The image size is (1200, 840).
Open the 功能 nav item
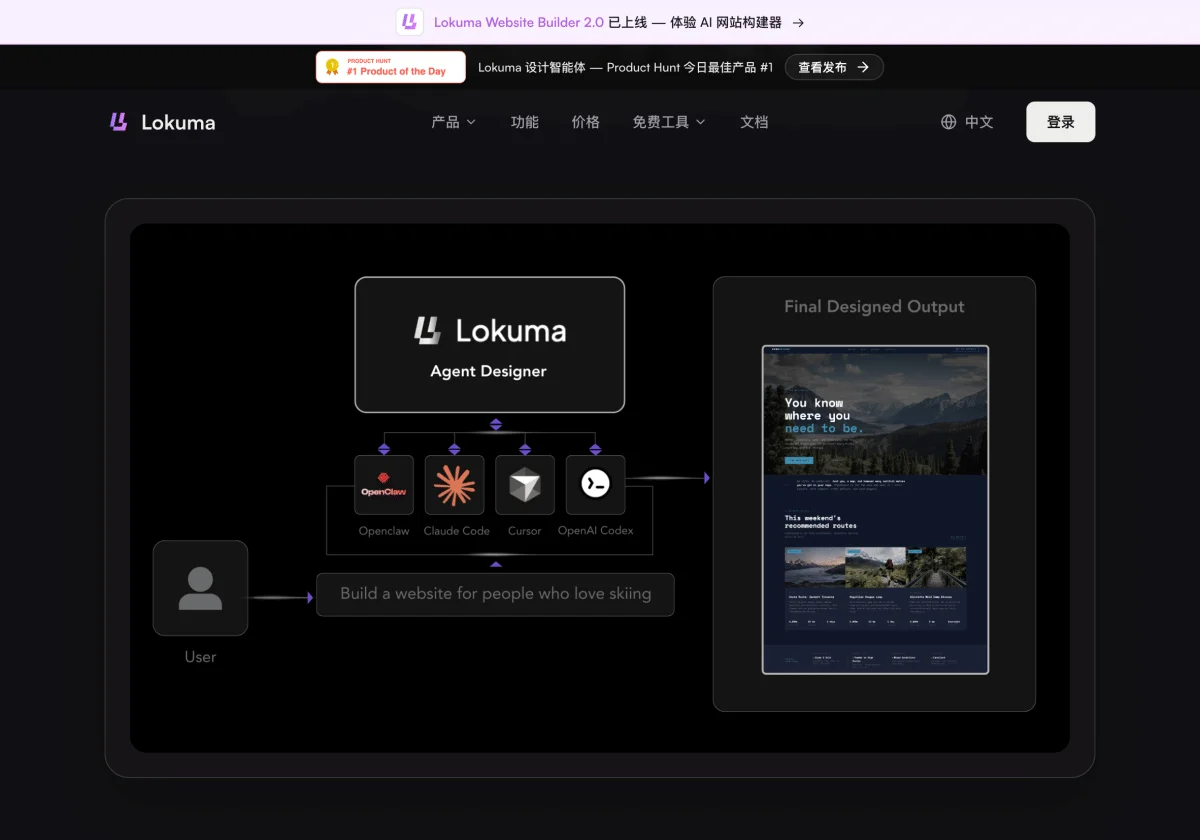[525, 122]
